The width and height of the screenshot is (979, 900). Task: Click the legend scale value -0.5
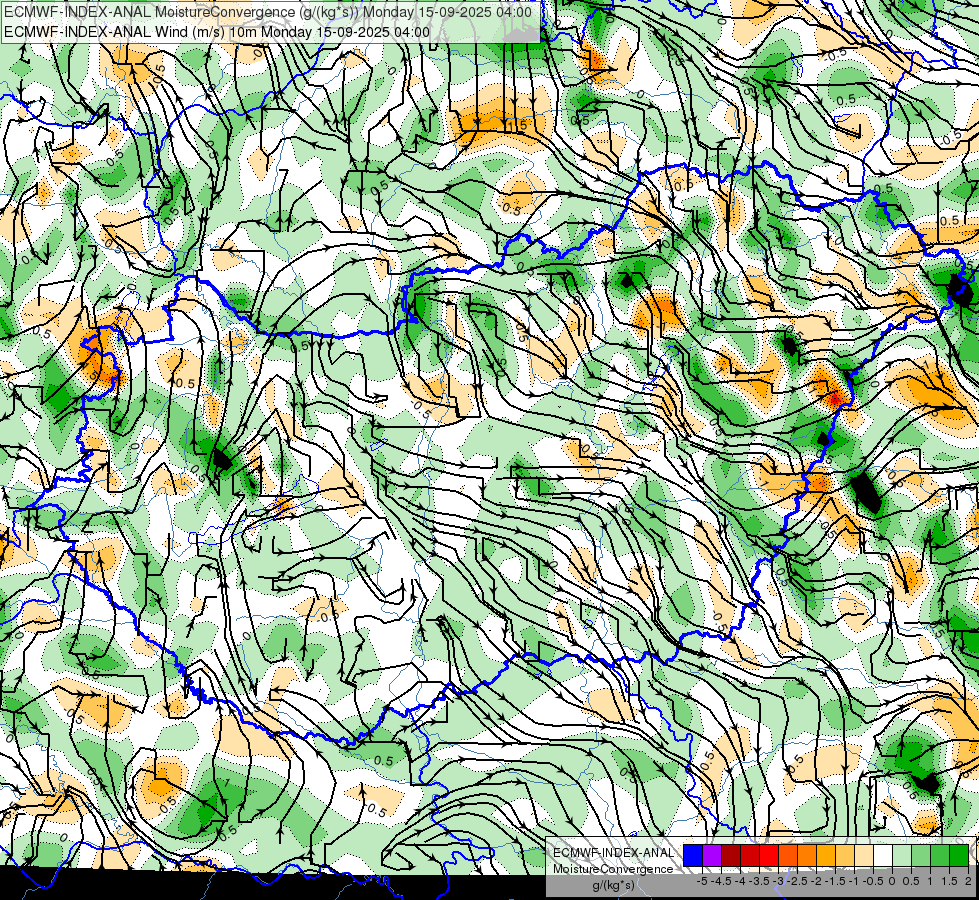(873, 881)
